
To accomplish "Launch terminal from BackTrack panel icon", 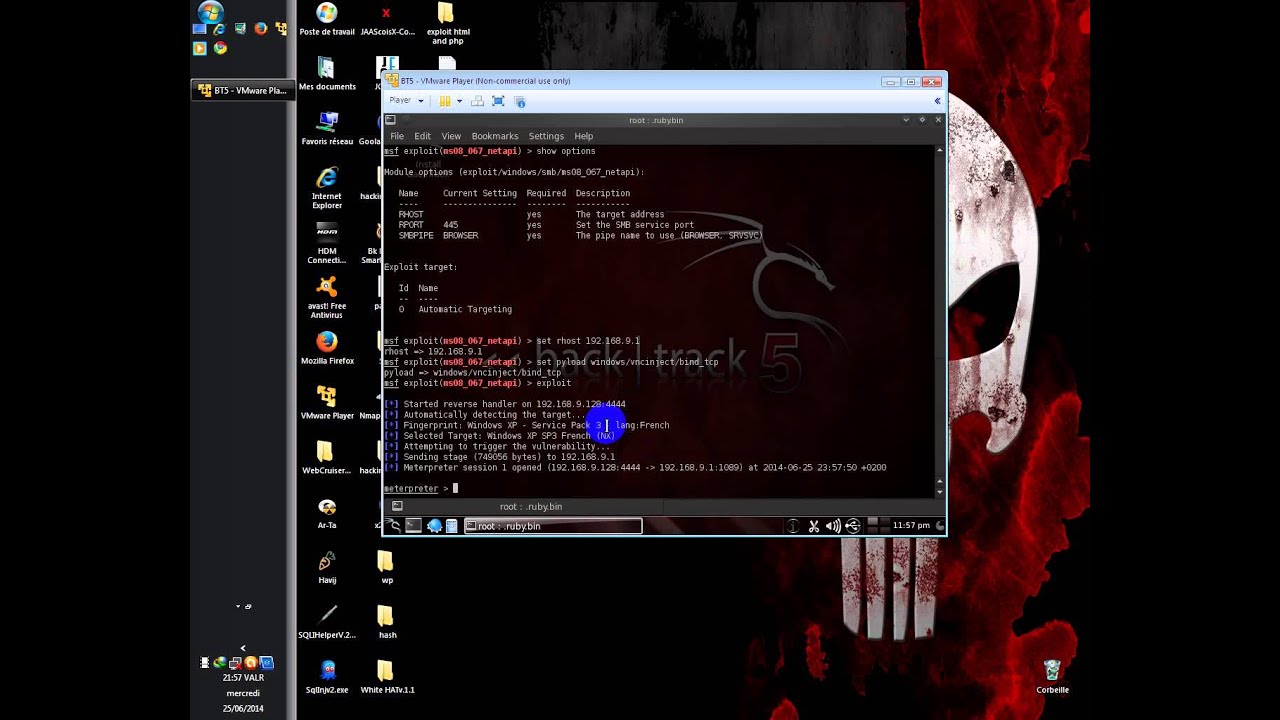I will tap(413, 526).
